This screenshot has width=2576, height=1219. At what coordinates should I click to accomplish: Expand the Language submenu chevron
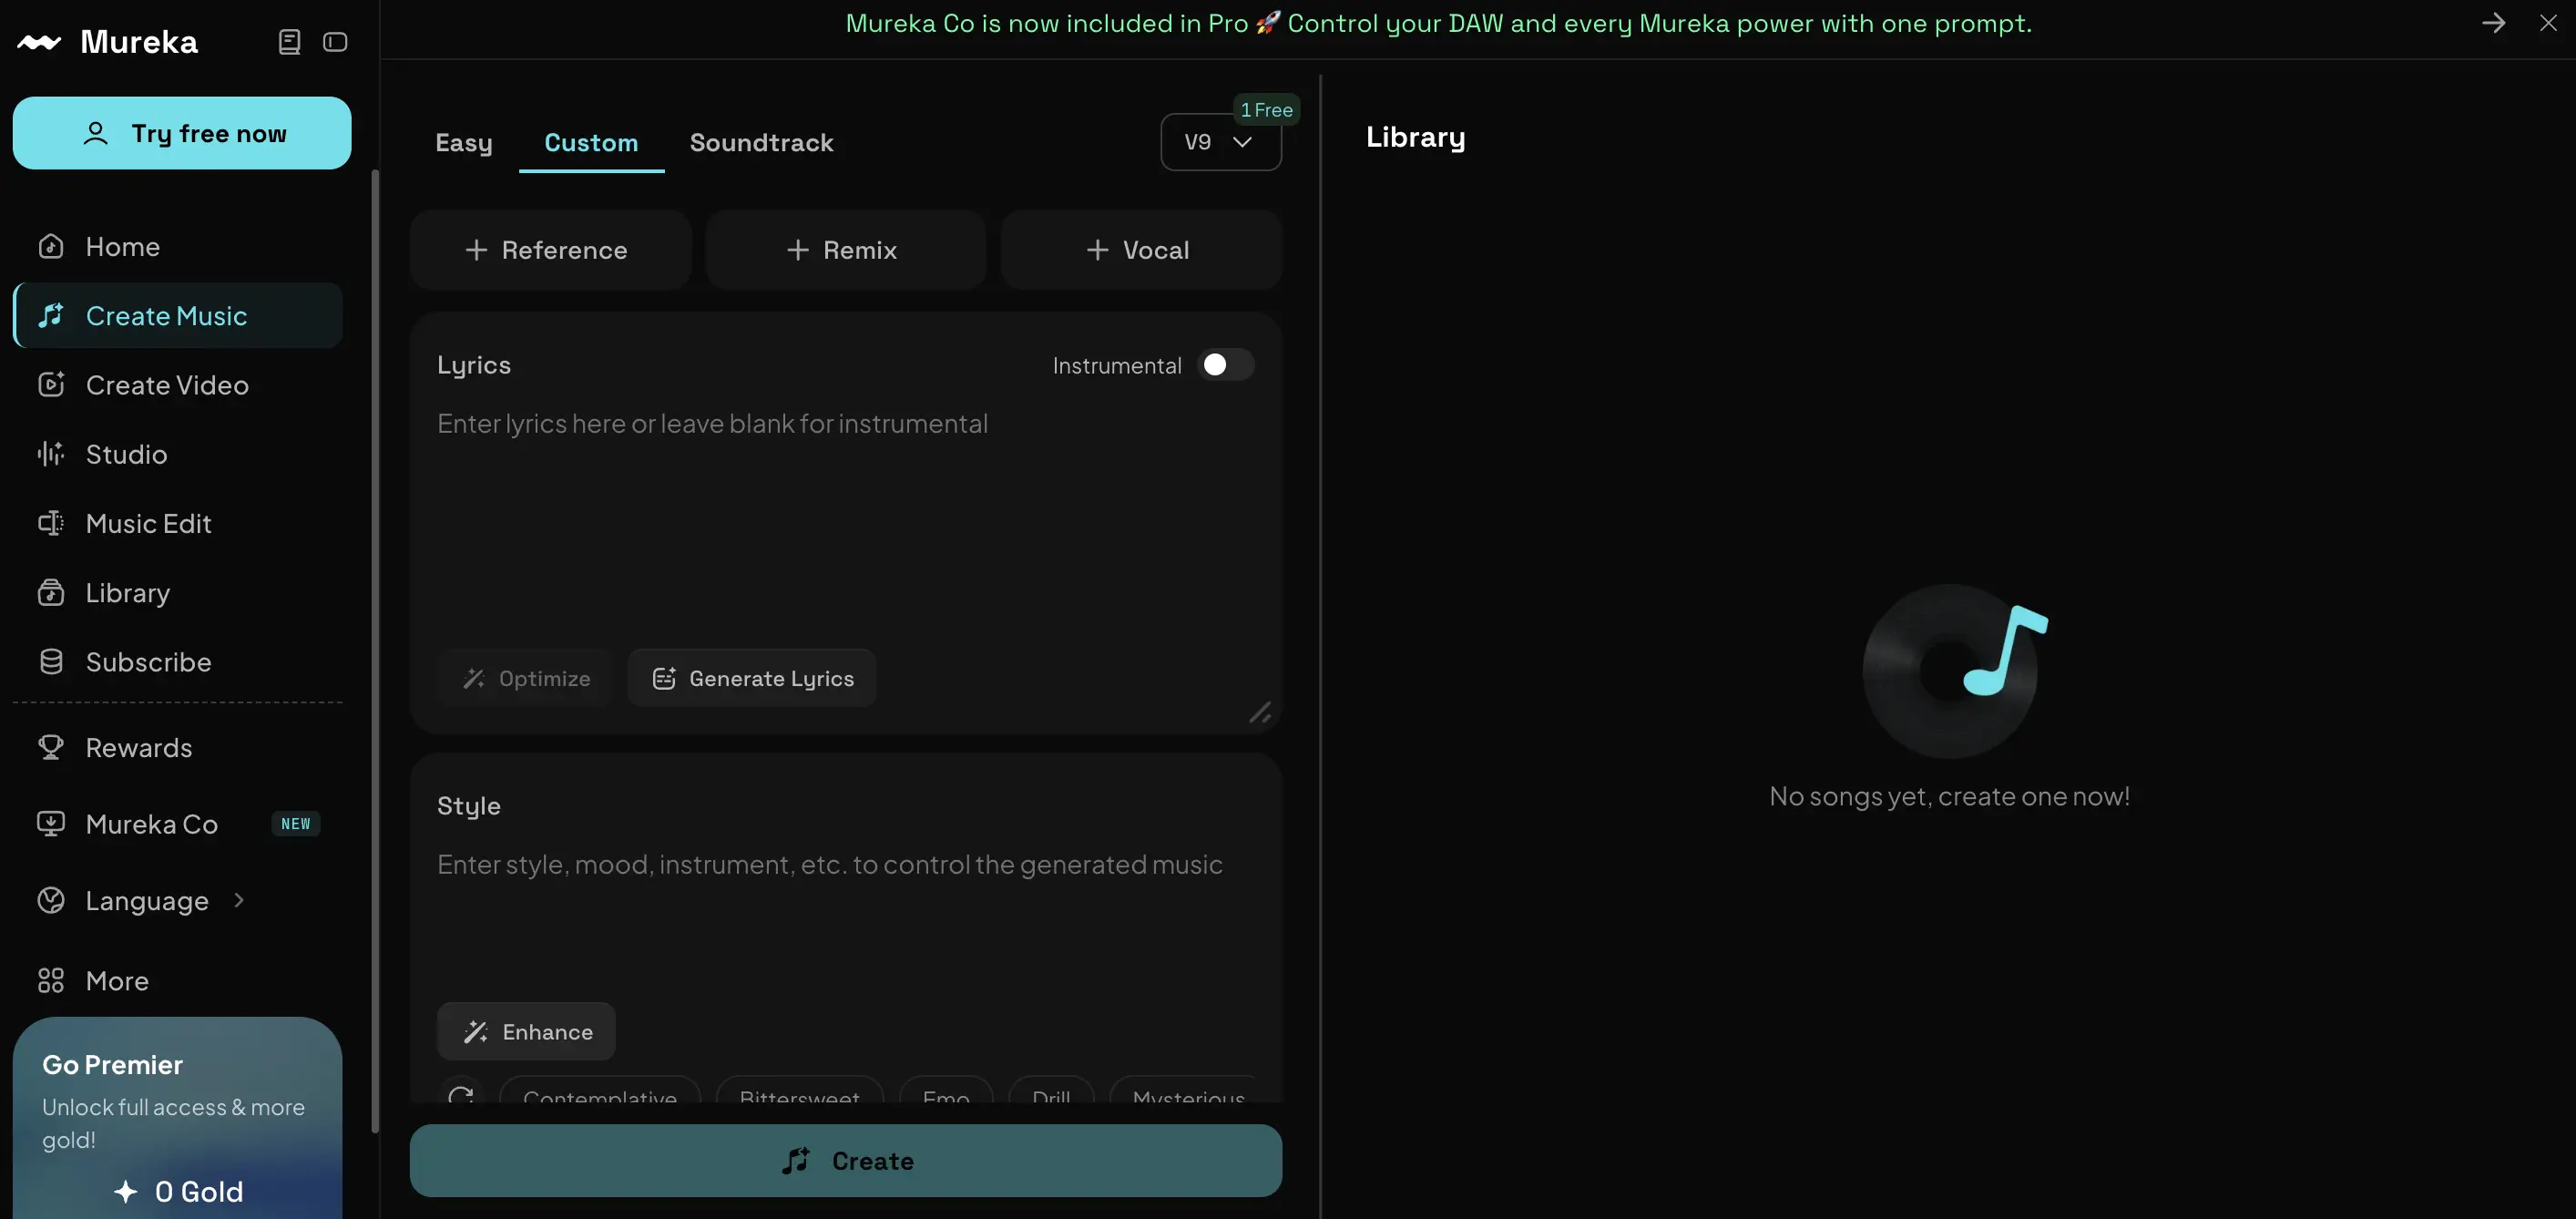[239, 900]
